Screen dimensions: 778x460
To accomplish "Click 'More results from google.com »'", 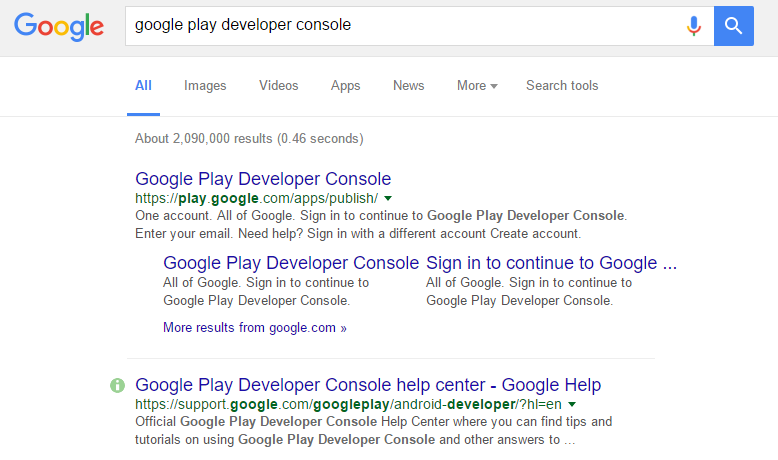I will (255, 328).
